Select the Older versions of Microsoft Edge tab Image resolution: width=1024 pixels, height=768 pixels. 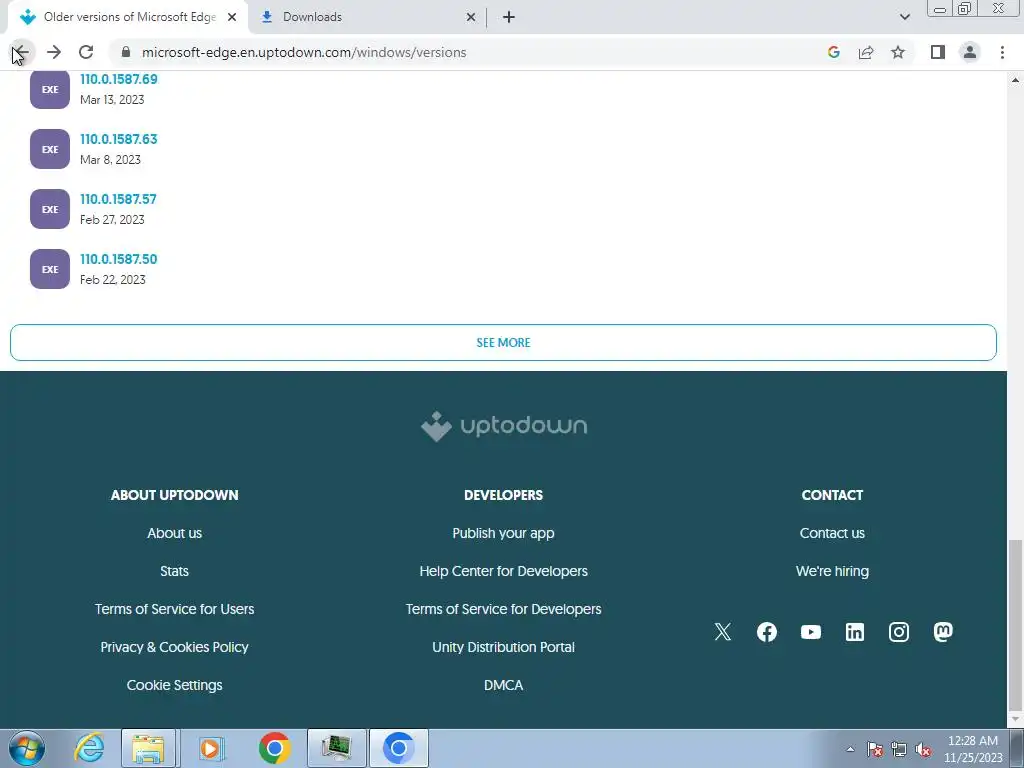click(x=128, y=17)
